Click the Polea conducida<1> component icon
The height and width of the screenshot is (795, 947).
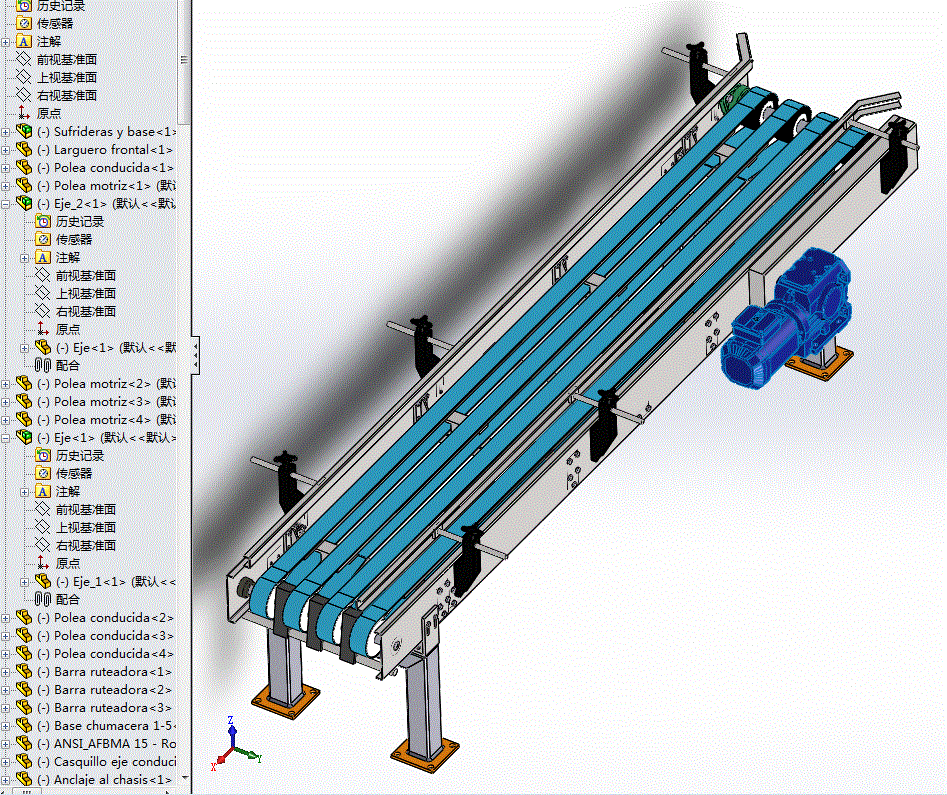click(x=24, y=167)
